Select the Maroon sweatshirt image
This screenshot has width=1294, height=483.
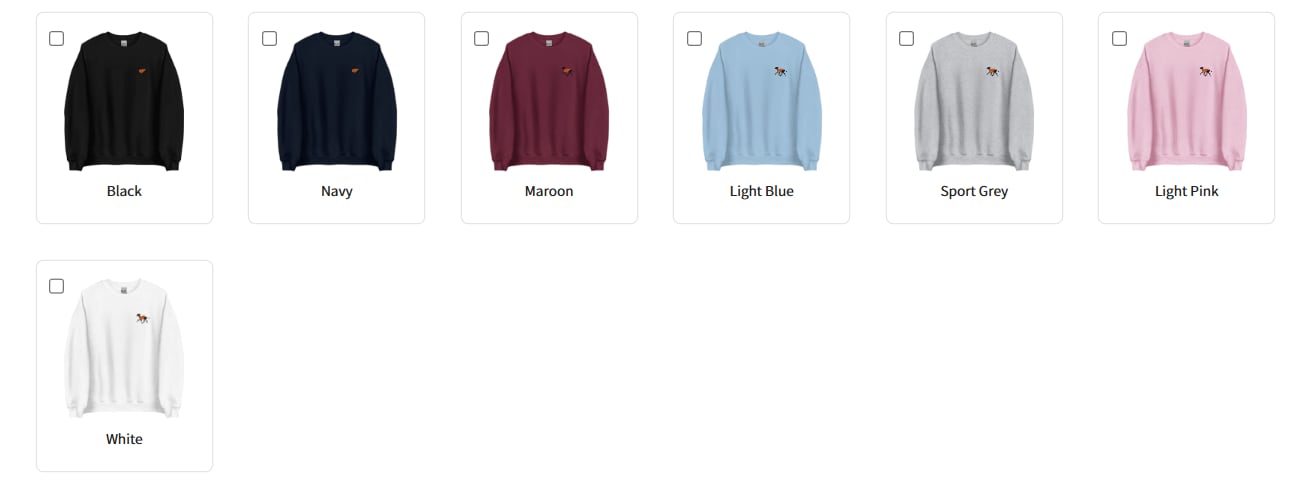[549, 100]
